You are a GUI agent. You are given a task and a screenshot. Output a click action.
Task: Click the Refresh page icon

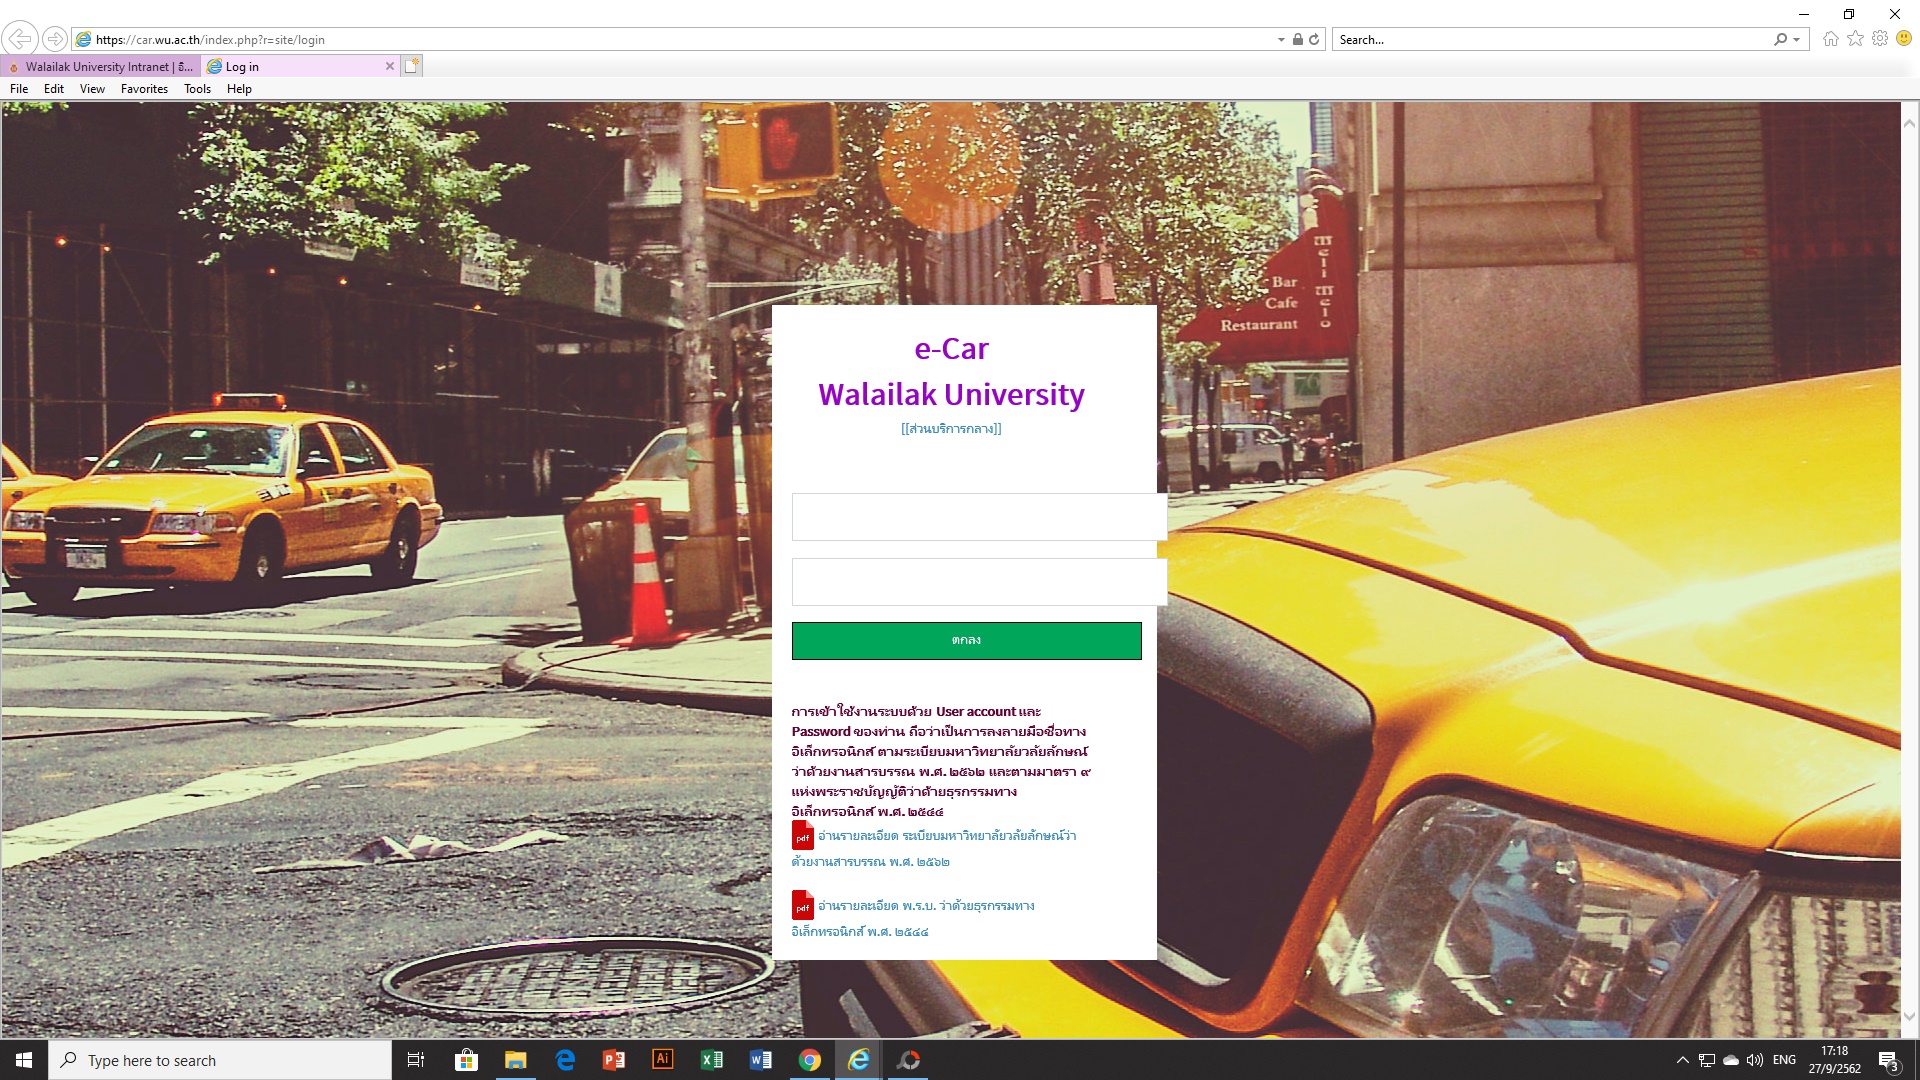coord(1314,40)
